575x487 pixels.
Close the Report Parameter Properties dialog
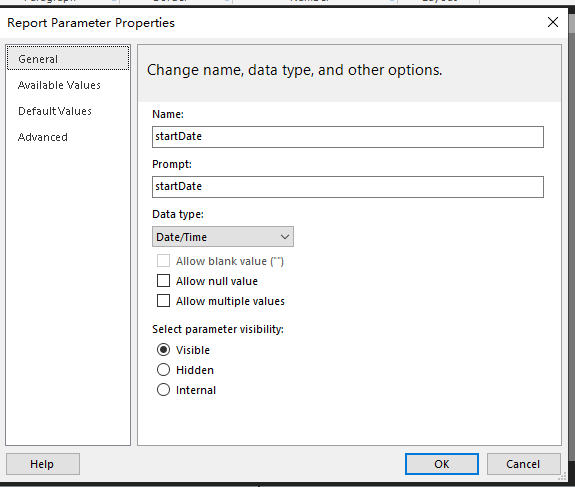[553, 22]
